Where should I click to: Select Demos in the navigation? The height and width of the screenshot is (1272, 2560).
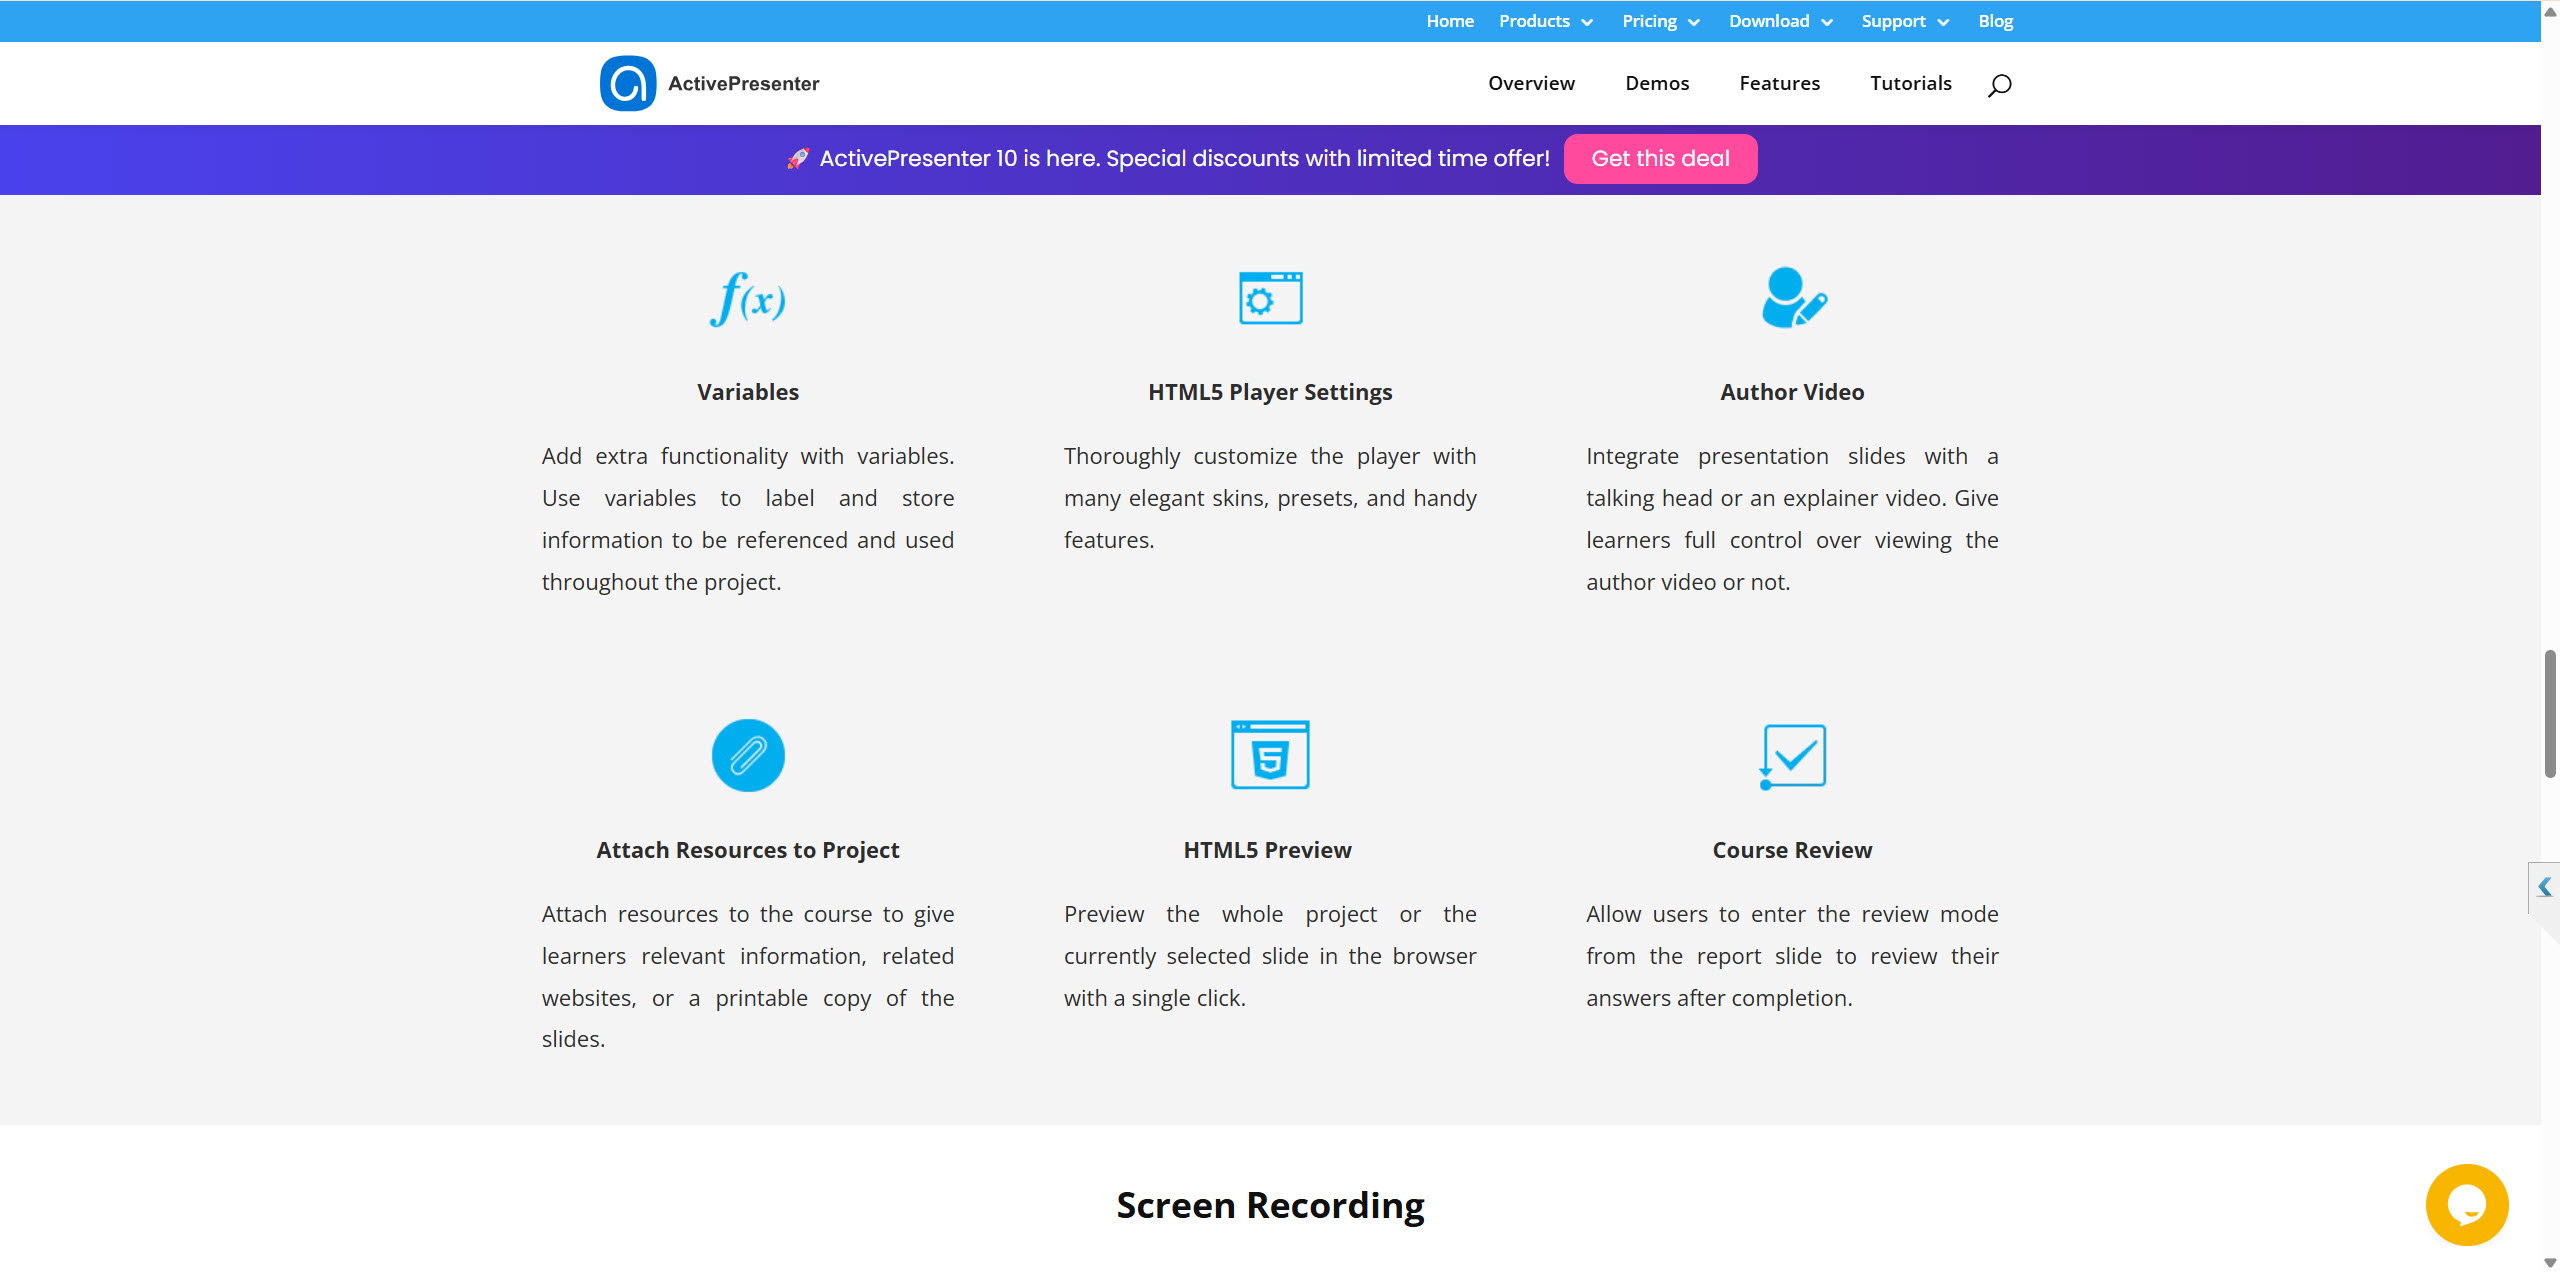pyautogui.click(x=1657, y=83)
